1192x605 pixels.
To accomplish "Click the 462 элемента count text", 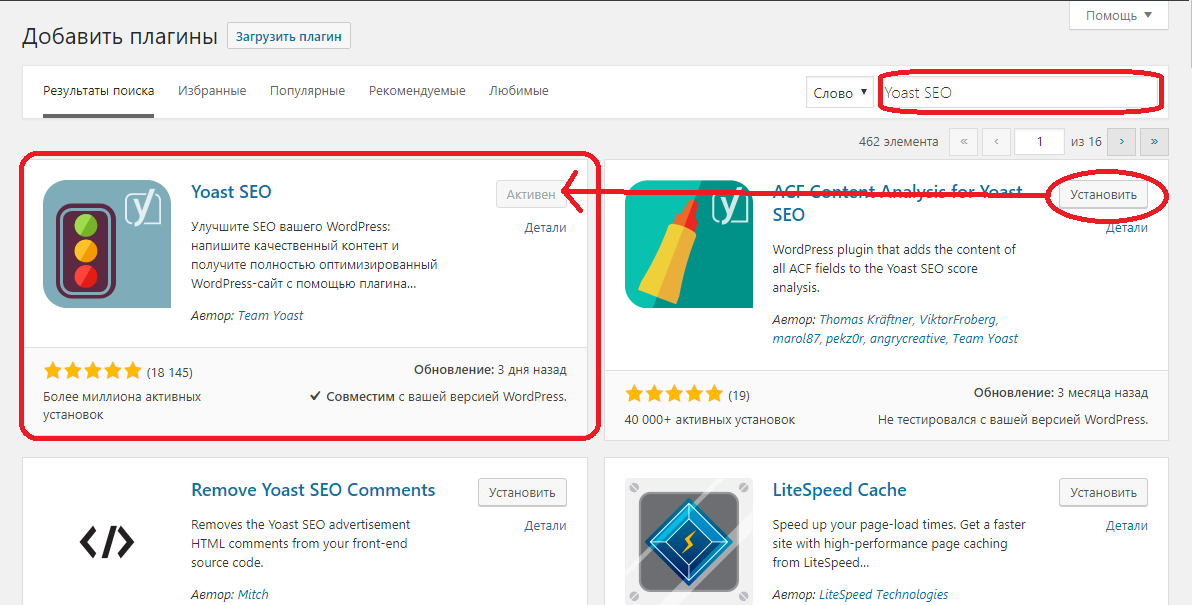I will (x=899, y=141).
